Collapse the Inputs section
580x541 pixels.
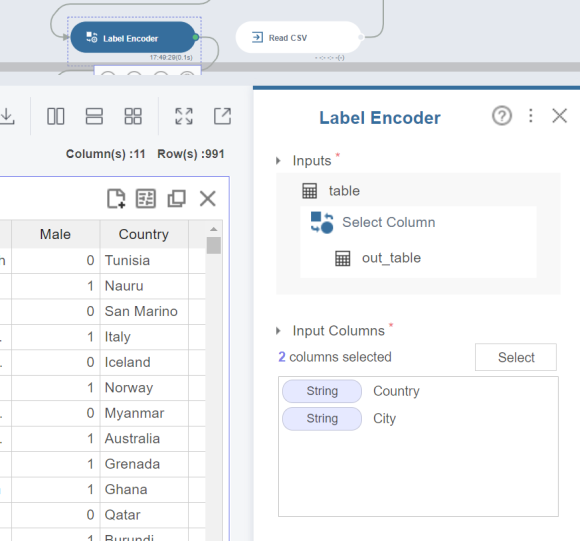click(x=279, y=161)
